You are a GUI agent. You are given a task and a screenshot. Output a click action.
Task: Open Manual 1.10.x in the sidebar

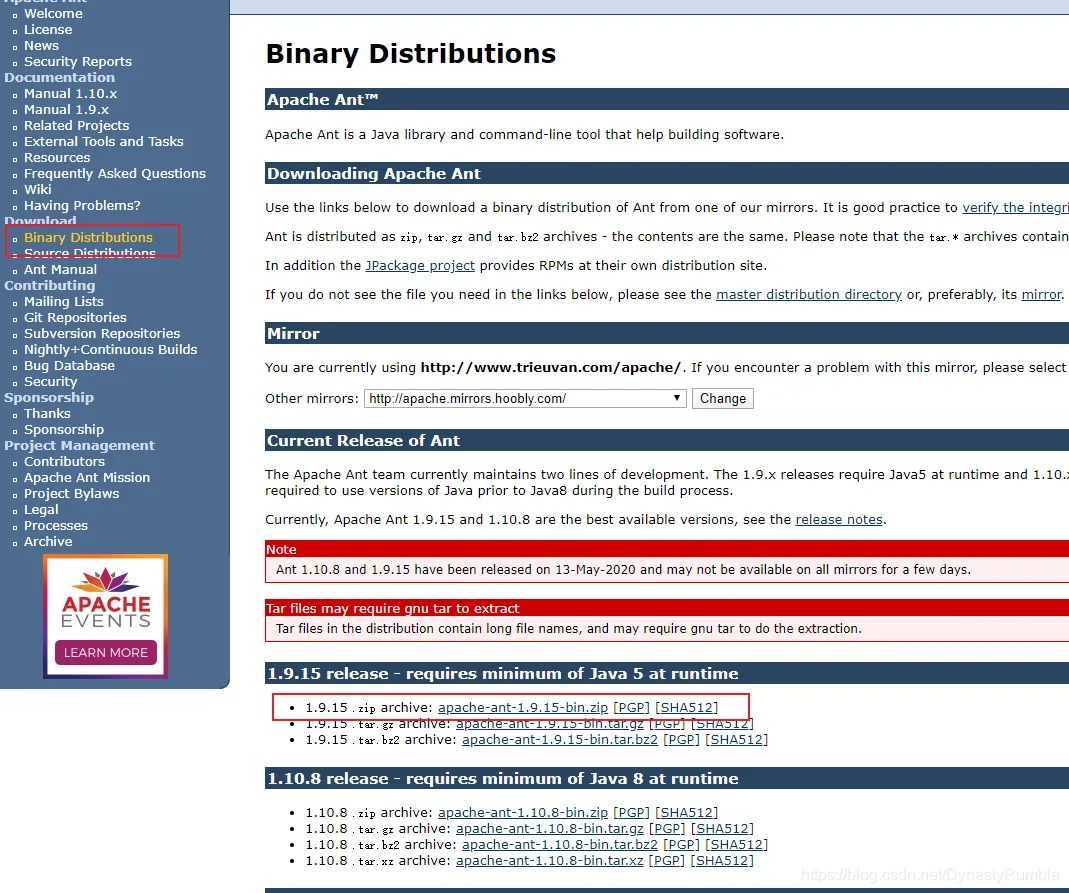pyautogui.click(x=70, y=93)
